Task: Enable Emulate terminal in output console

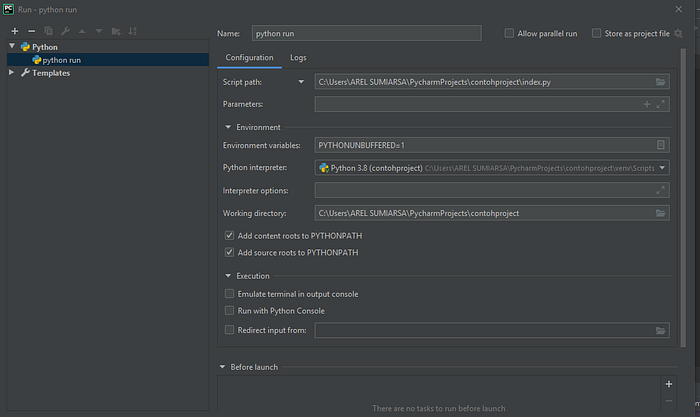Action: pos(229,294)
